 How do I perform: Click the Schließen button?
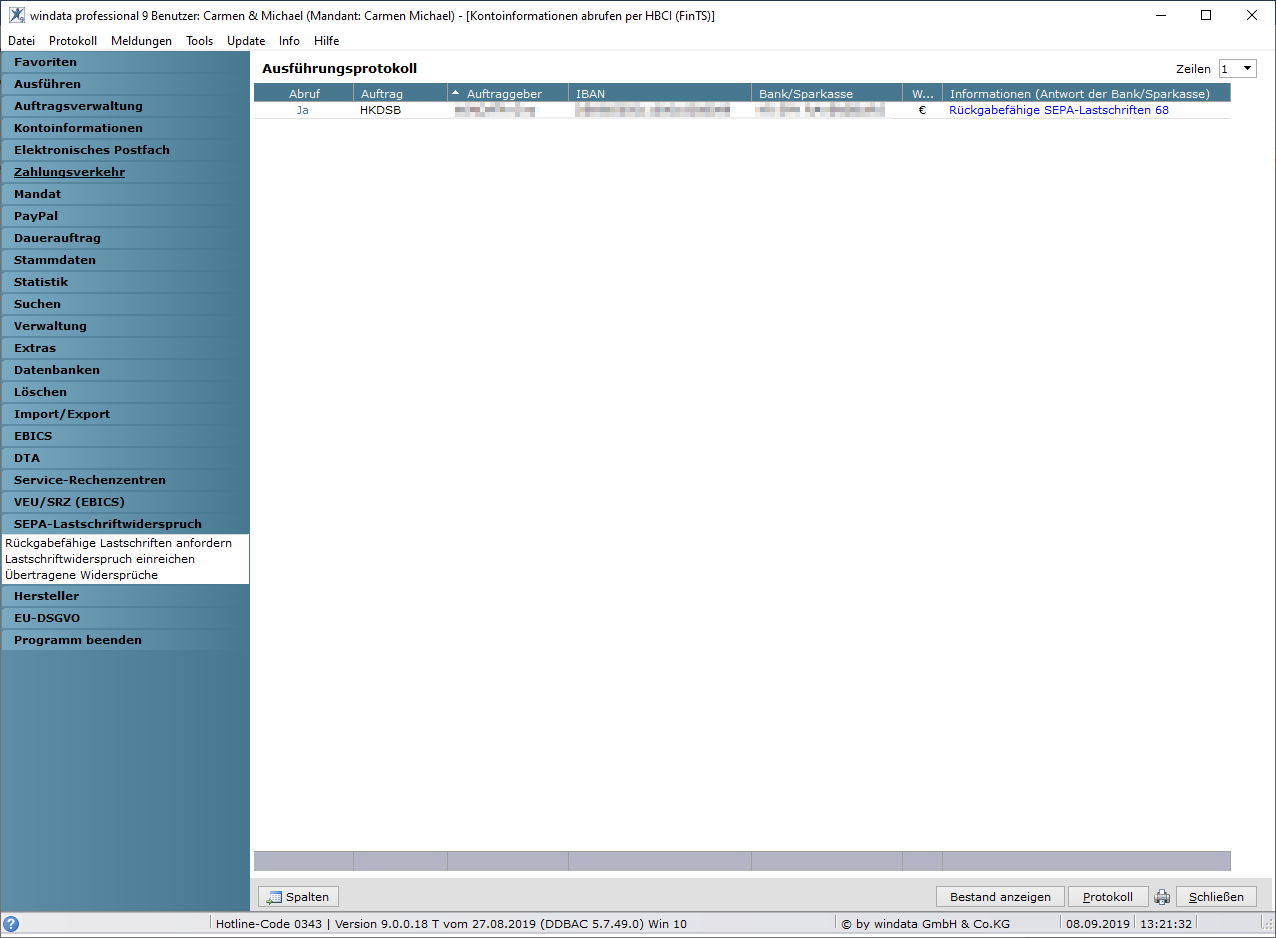point(1216,897)
